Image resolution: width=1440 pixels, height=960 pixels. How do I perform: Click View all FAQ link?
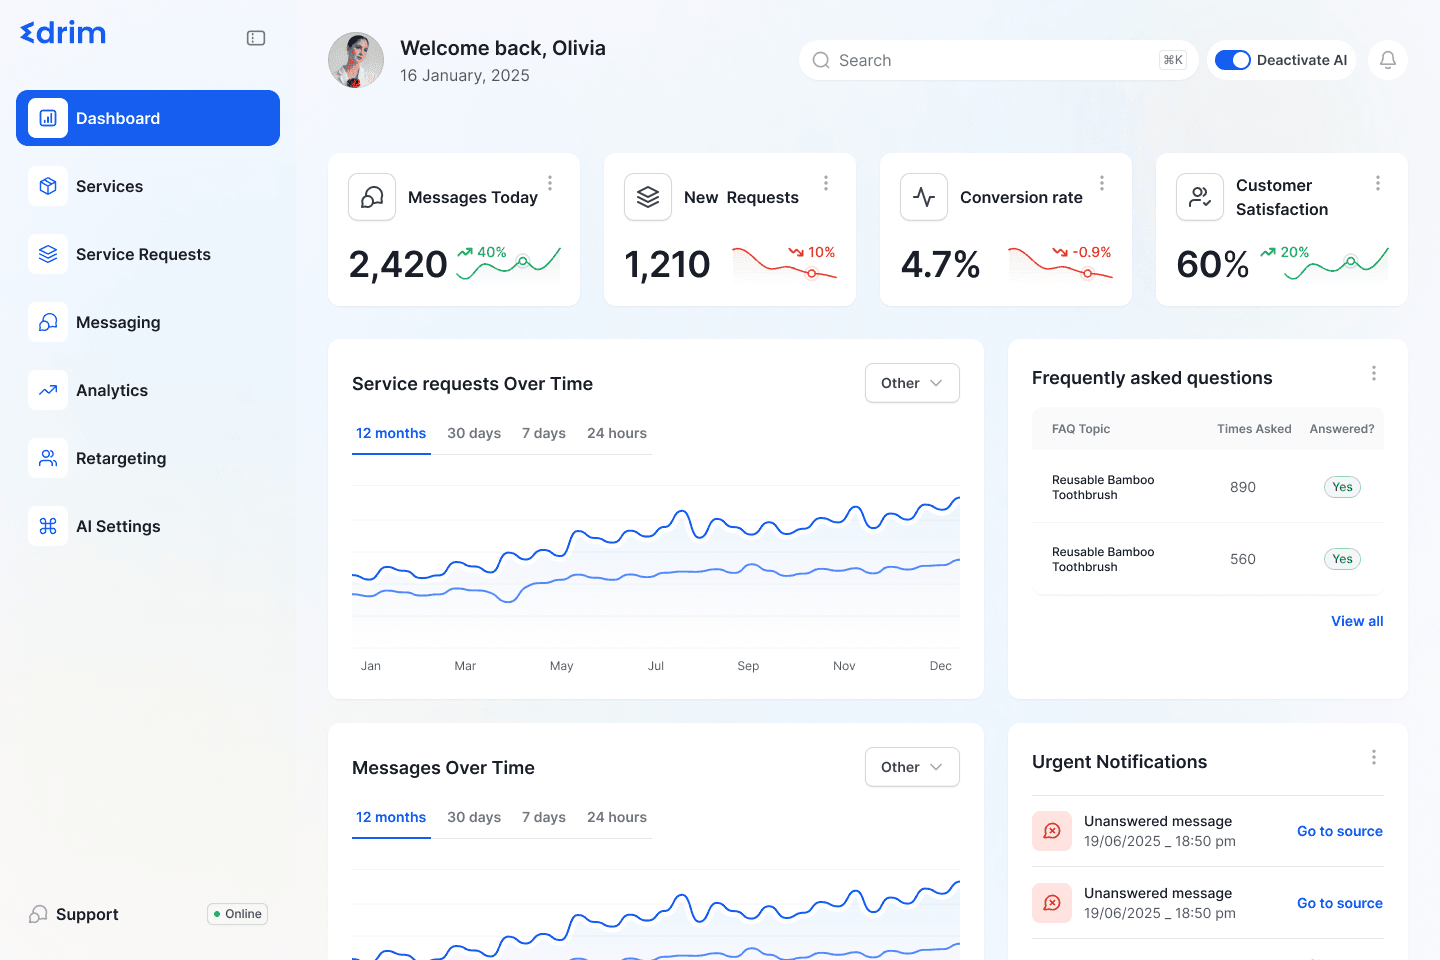(1357, 621)
